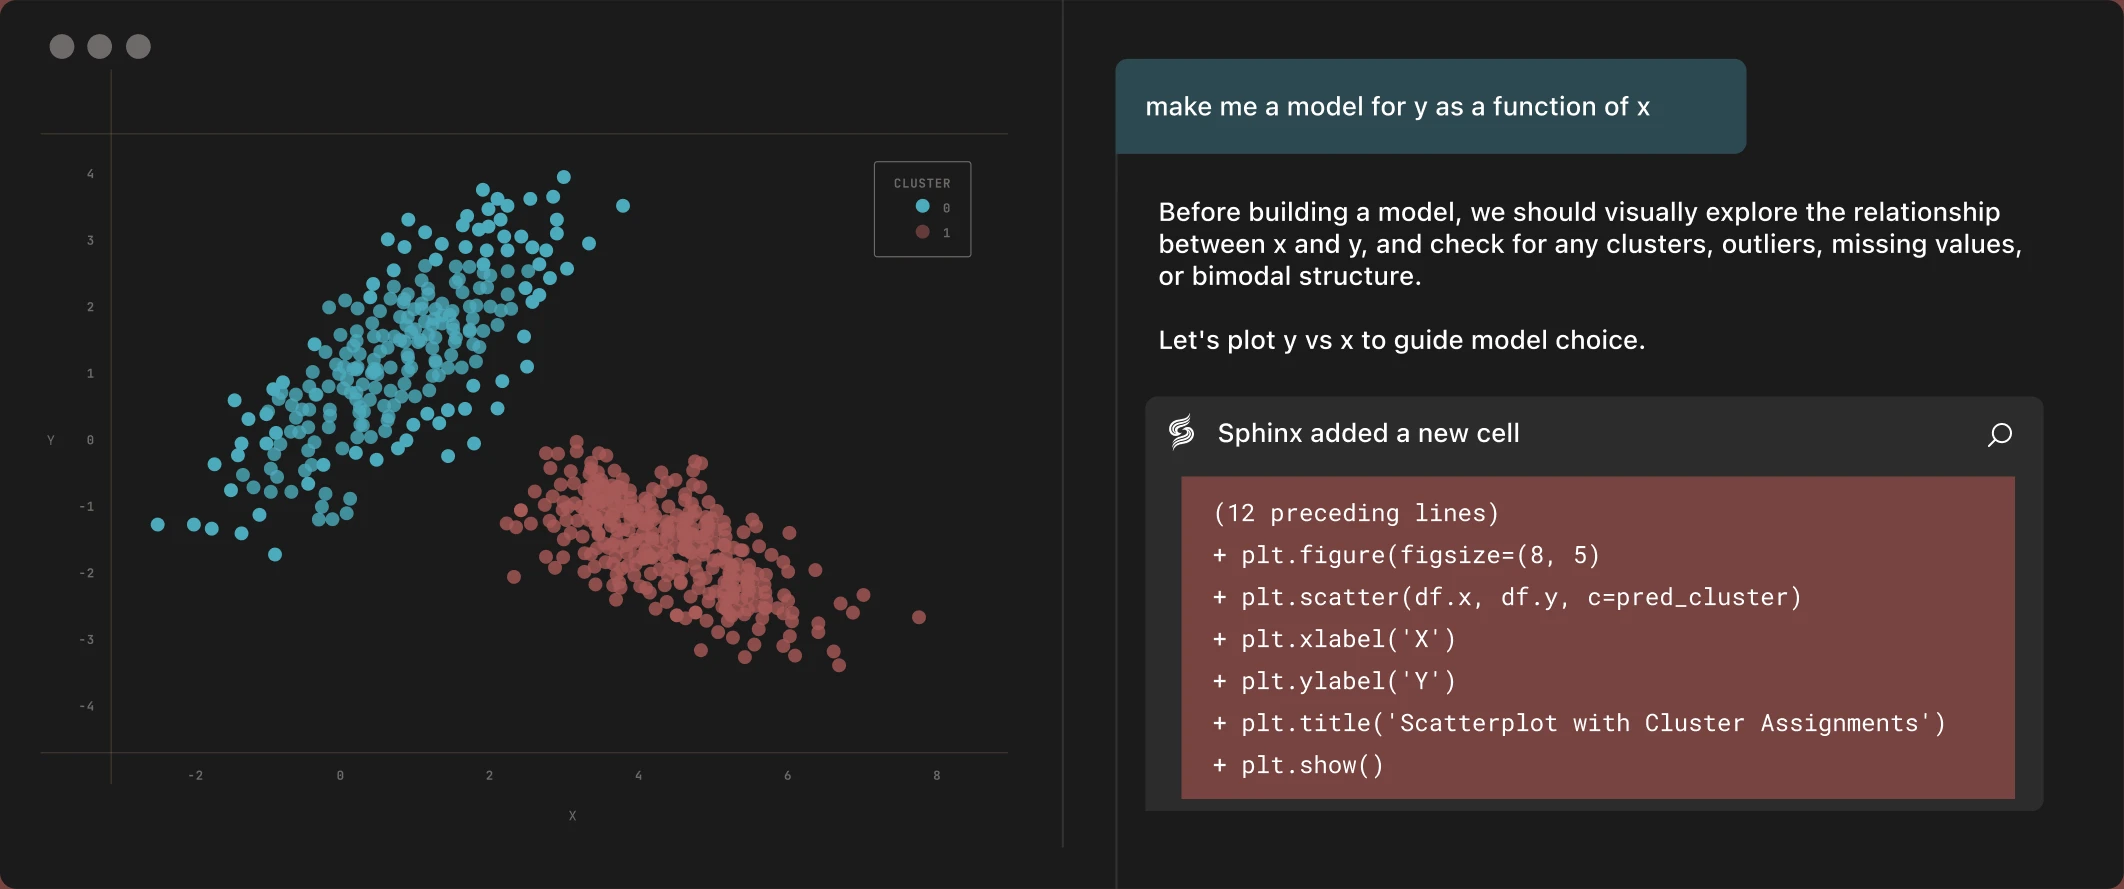Click the Y axis label beside the chart
The image size is (2124, 889).
[x=51, y=440]
